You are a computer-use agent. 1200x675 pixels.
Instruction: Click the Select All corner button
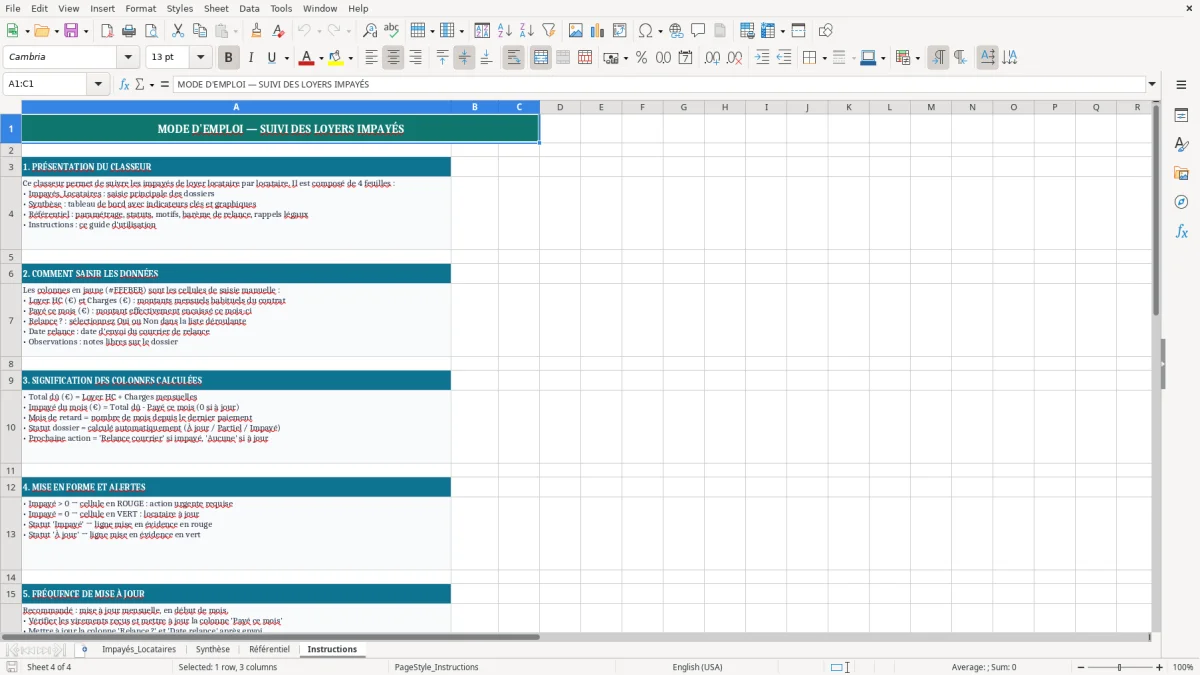[x=11, y=107]
